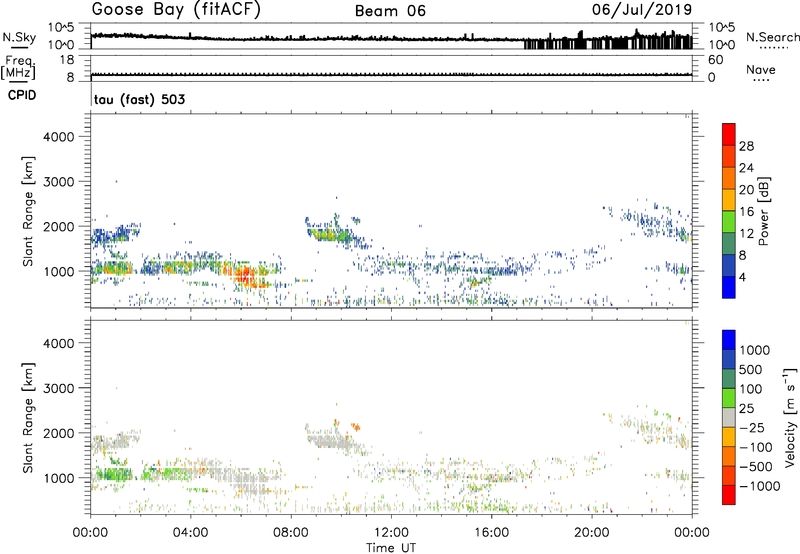Click the '3000' tick label on the velocity panel
The height and width of the screenshot is (554, 800).
58,388
